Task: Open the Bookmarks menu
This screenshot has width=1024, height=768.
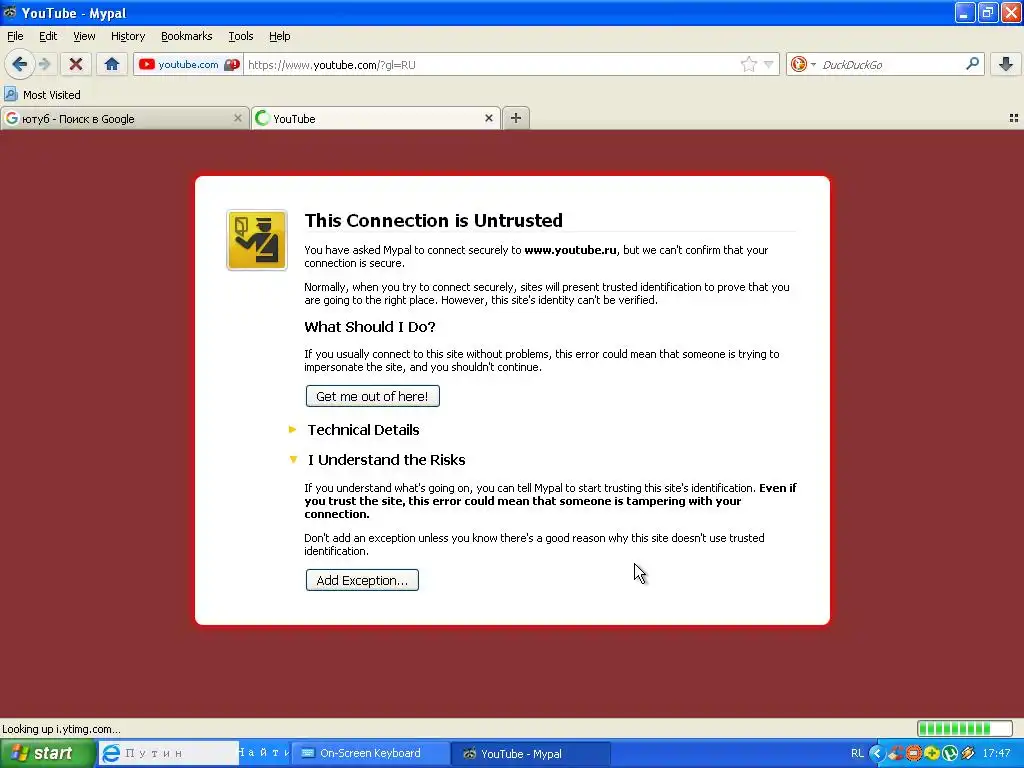Action: tap(187, 36)
